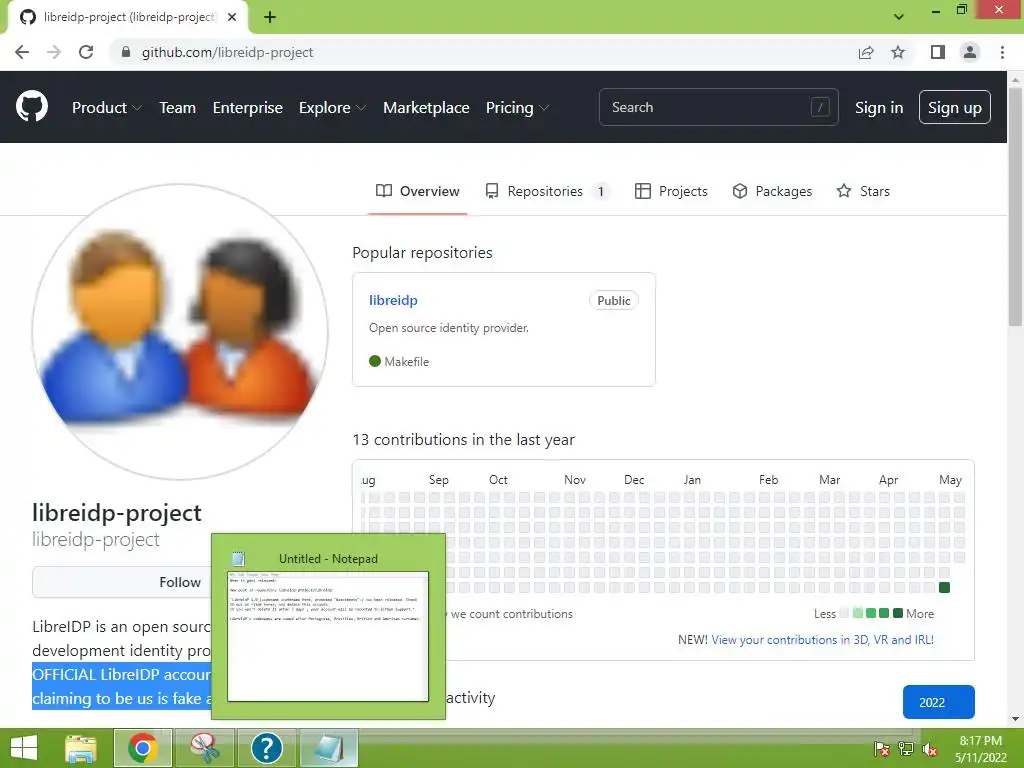Click the 'Popular repositories' heading
The height and width of the screenshot is (768, 1024).
pyautogui.click(x=423, y=253)
